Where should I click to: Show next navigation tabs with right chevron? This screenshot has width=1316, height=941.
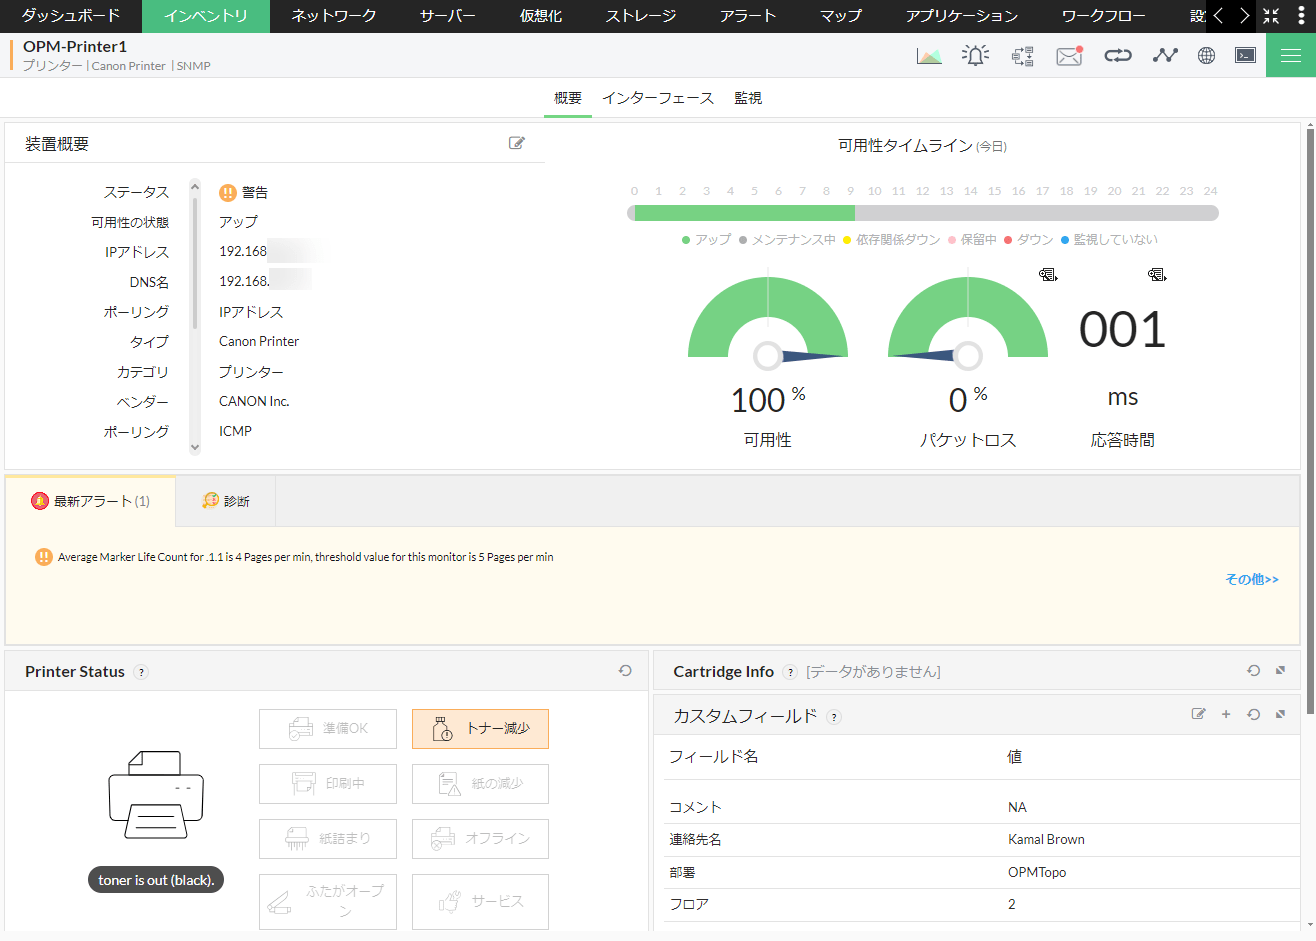click(x=1244, y=16)
